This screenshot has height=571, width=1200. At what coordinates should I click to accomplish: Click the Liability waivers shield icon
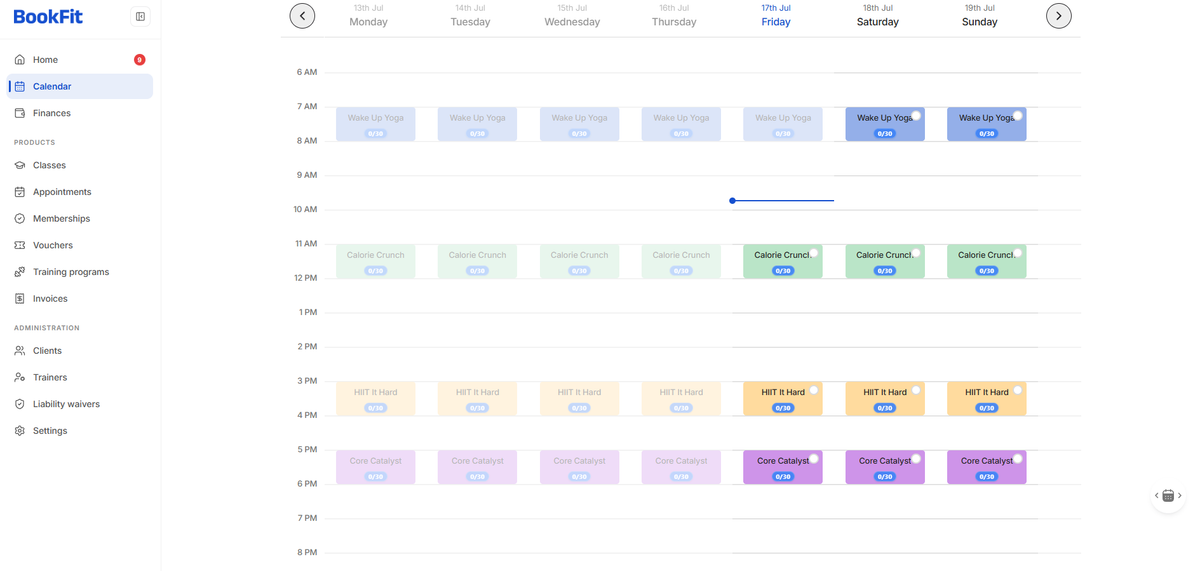tap(19, 404)
